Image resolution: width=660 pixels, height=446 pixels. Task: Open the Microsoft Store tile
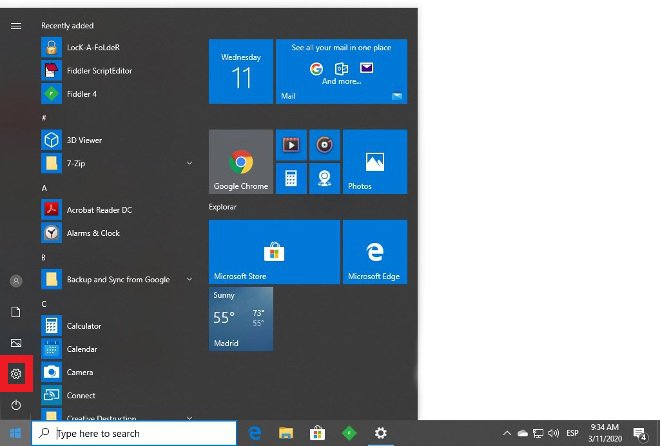(x=274, y=252)
